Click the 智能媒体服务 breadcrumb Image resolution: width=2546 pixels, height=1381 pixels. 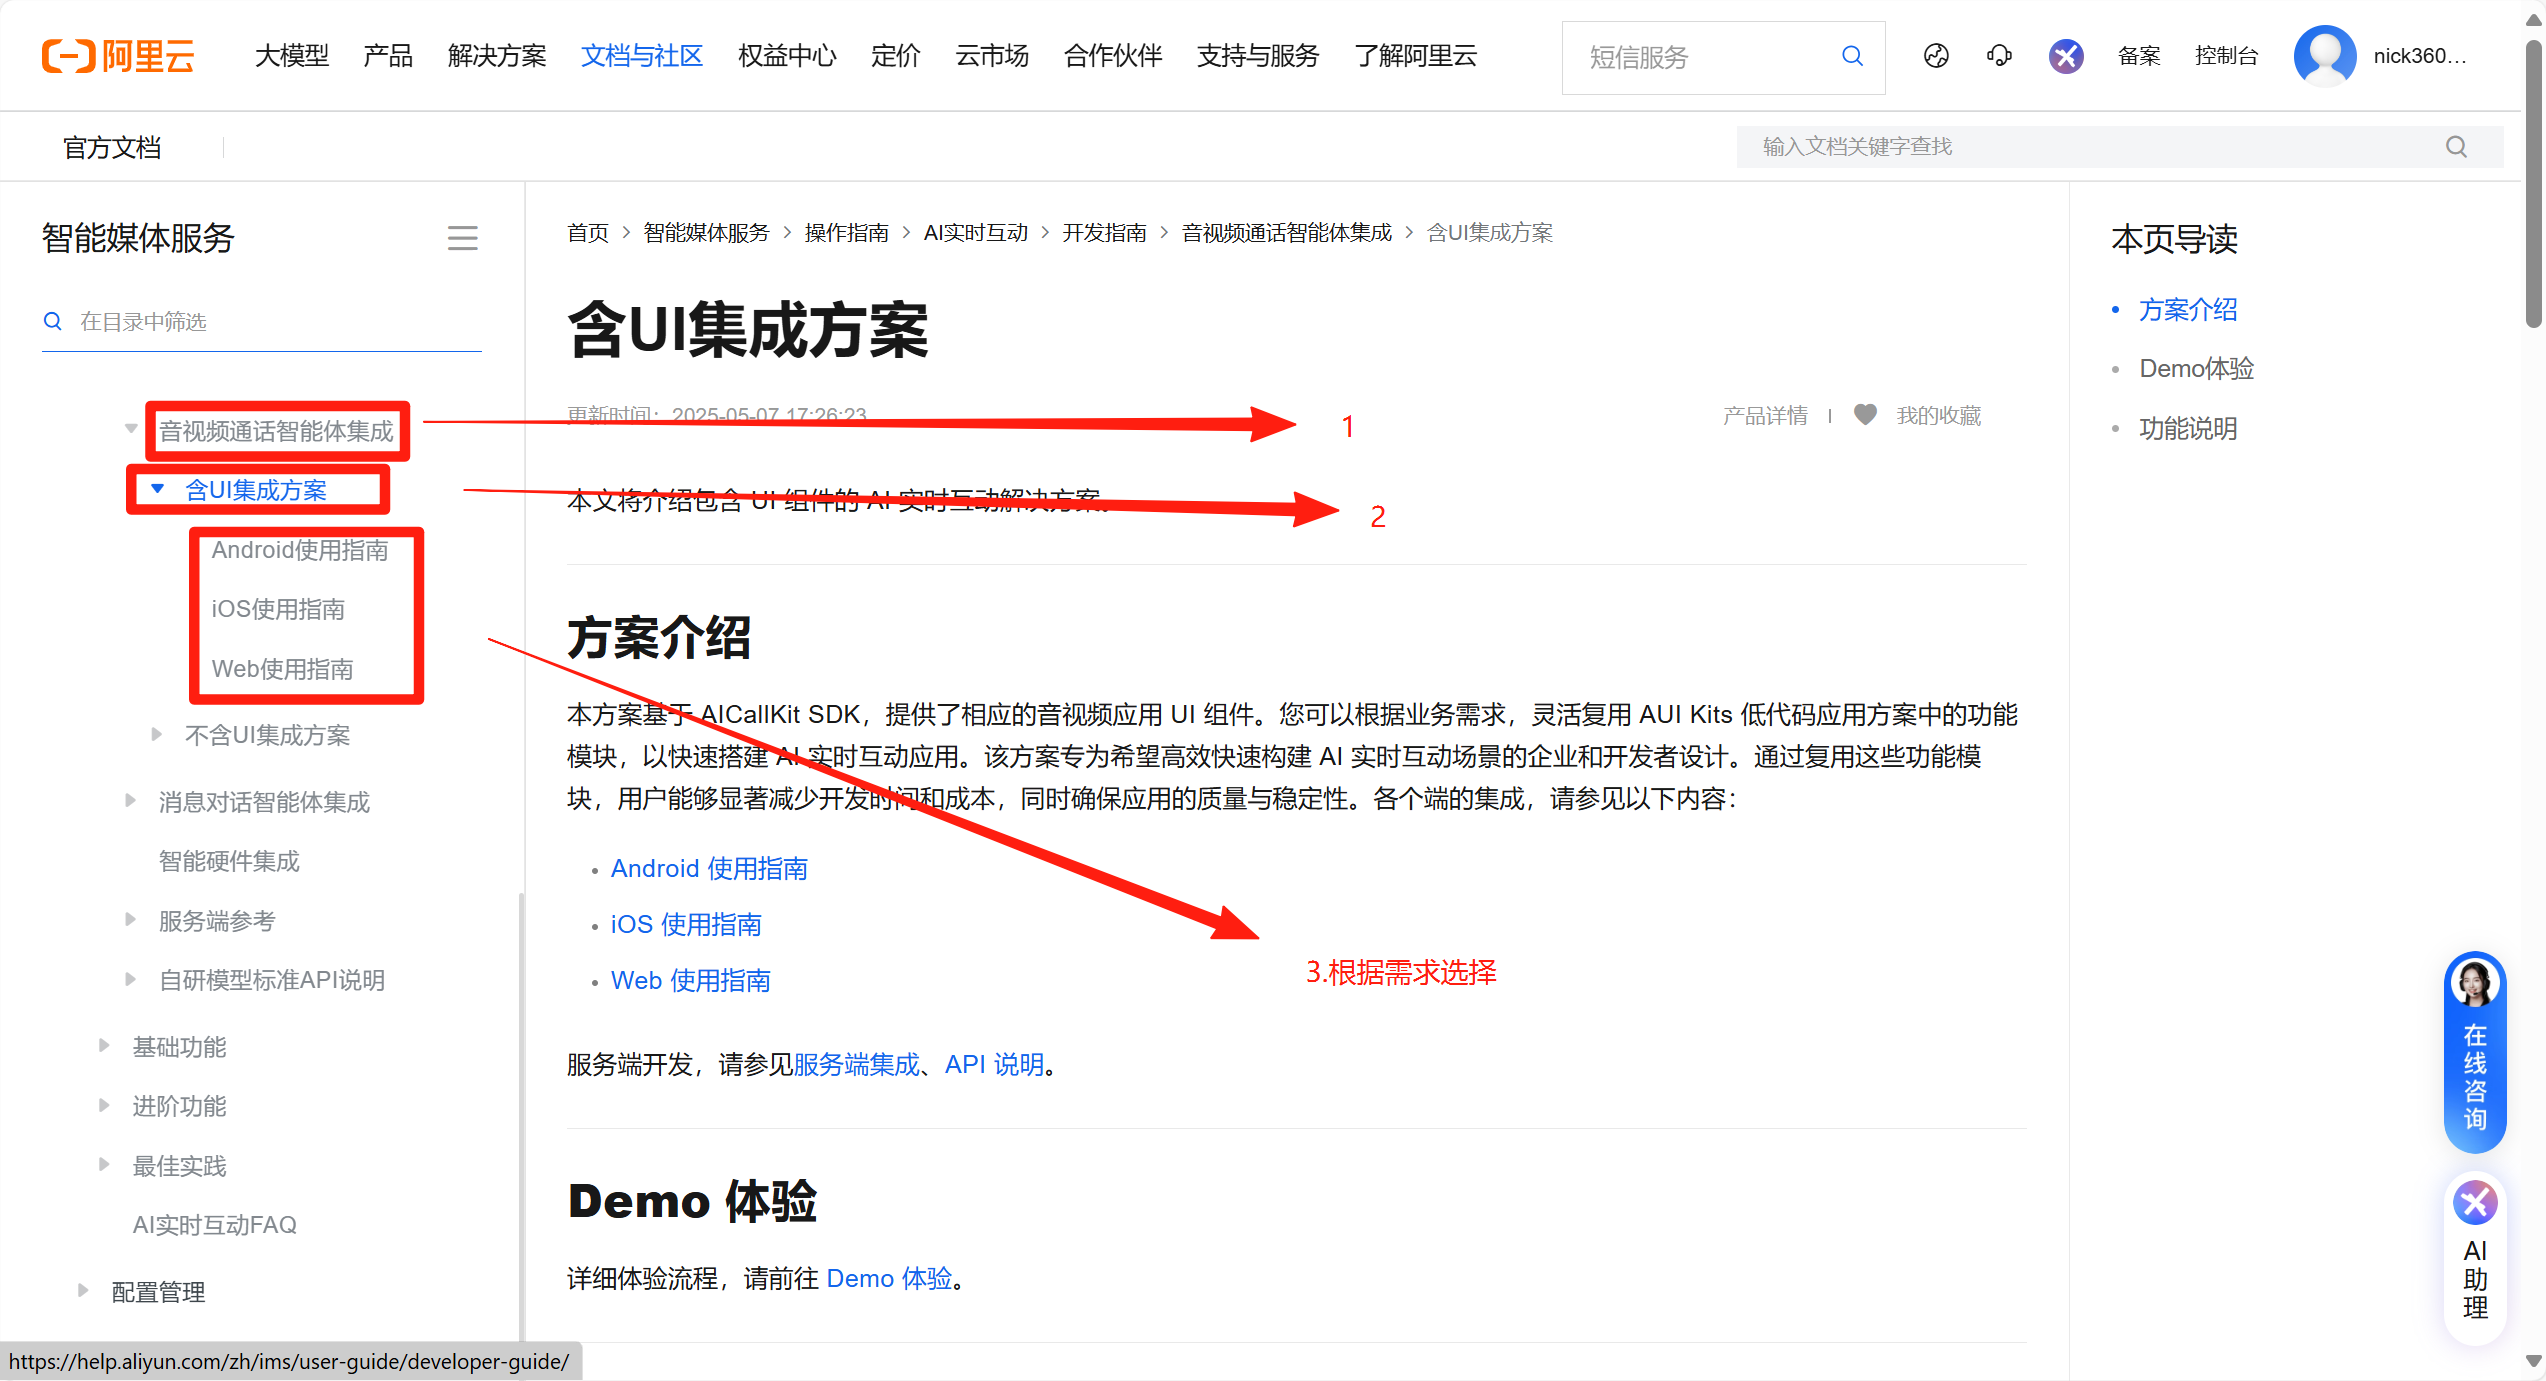[x=706, y=233]
